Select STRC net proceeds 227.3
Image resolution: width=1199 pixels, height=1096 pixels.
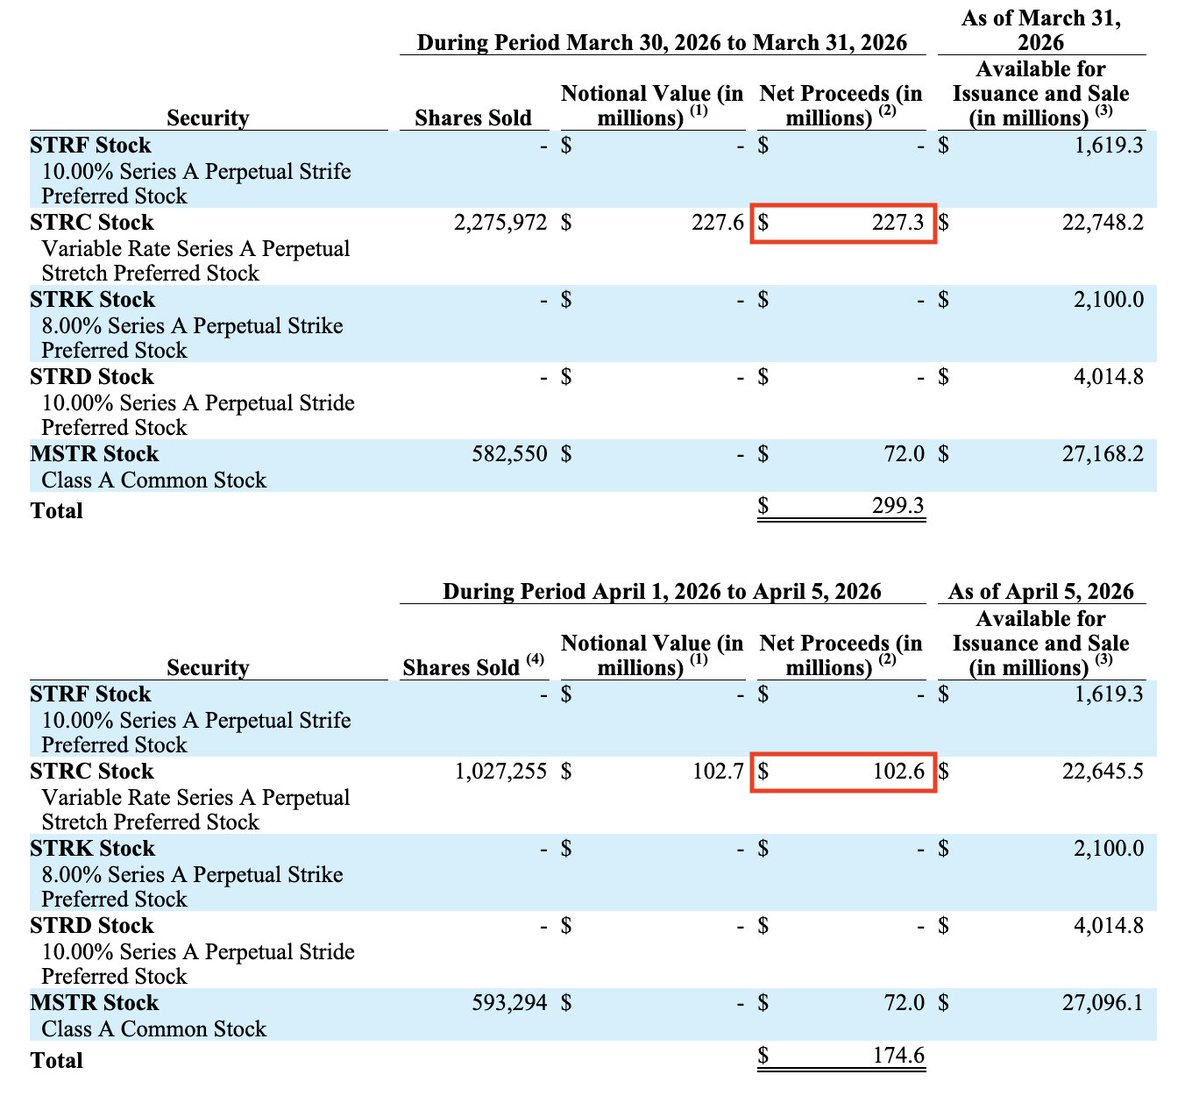898,223
